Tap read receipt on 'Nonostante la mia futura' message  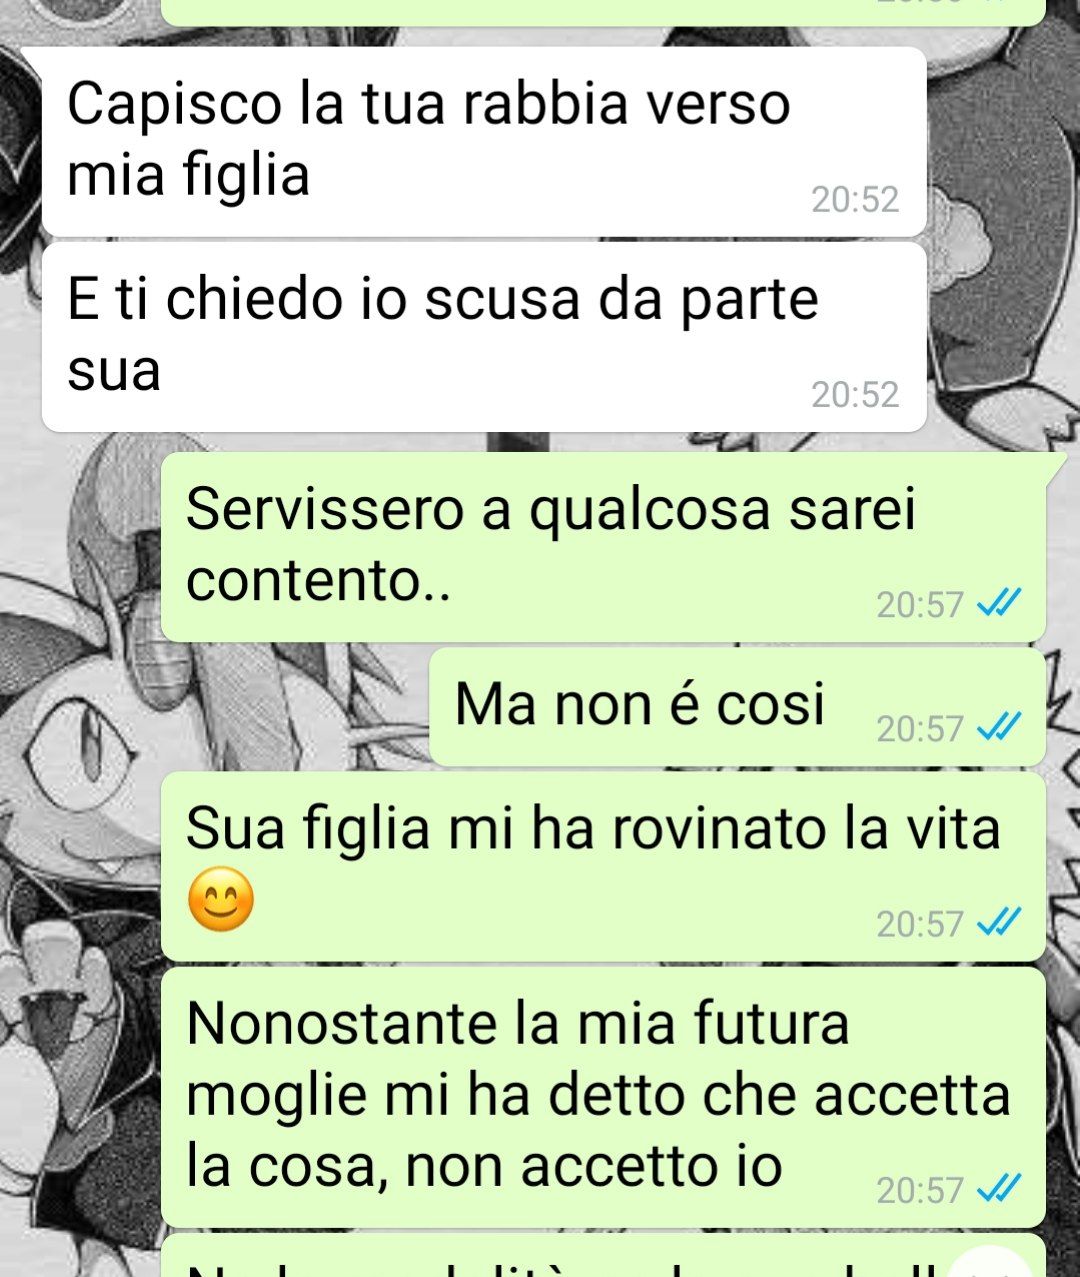pos(998,1189)
